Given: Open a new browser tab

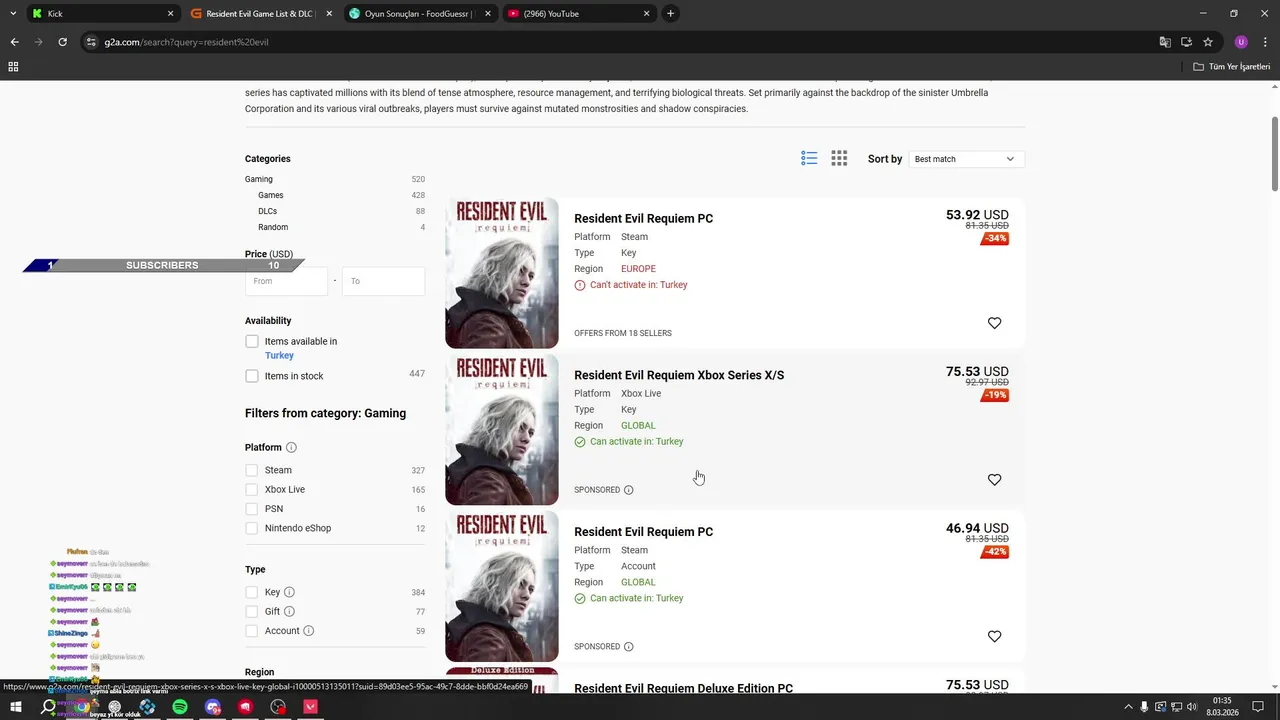Looking at the screenshot, I should click(670, 14).
